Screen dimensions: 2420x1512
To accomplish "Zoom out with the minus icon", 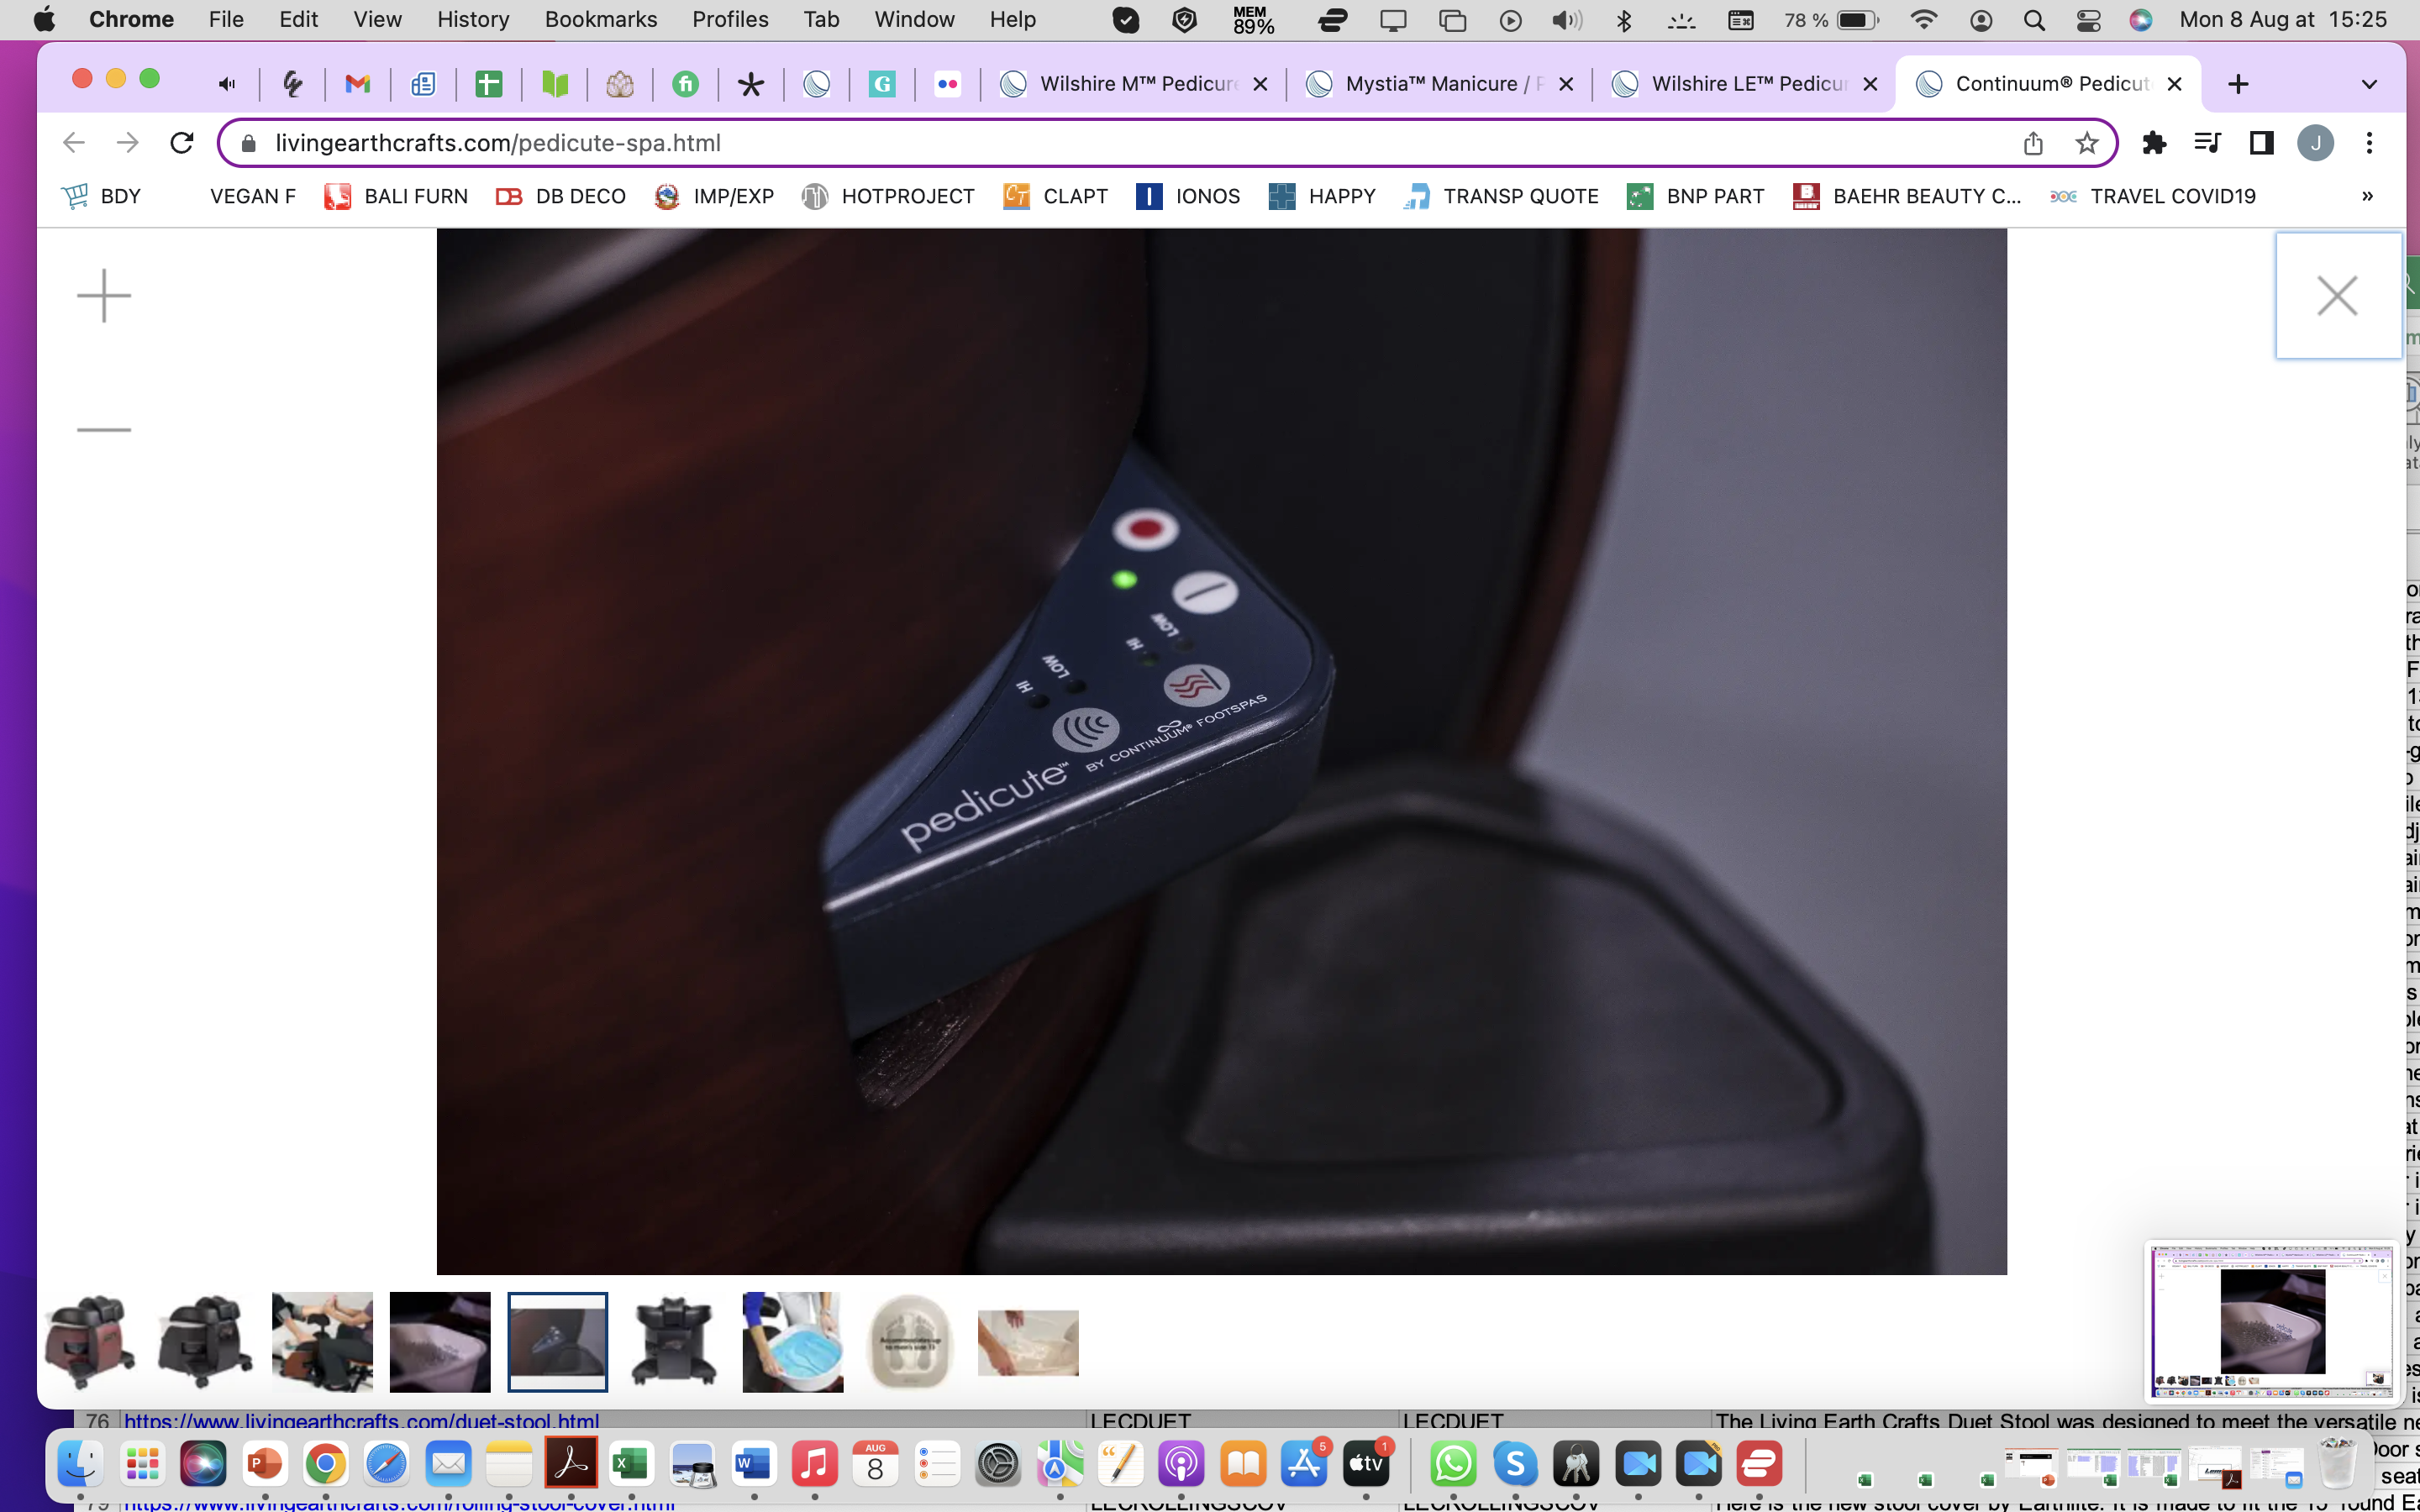I will [x=104, y=430].
